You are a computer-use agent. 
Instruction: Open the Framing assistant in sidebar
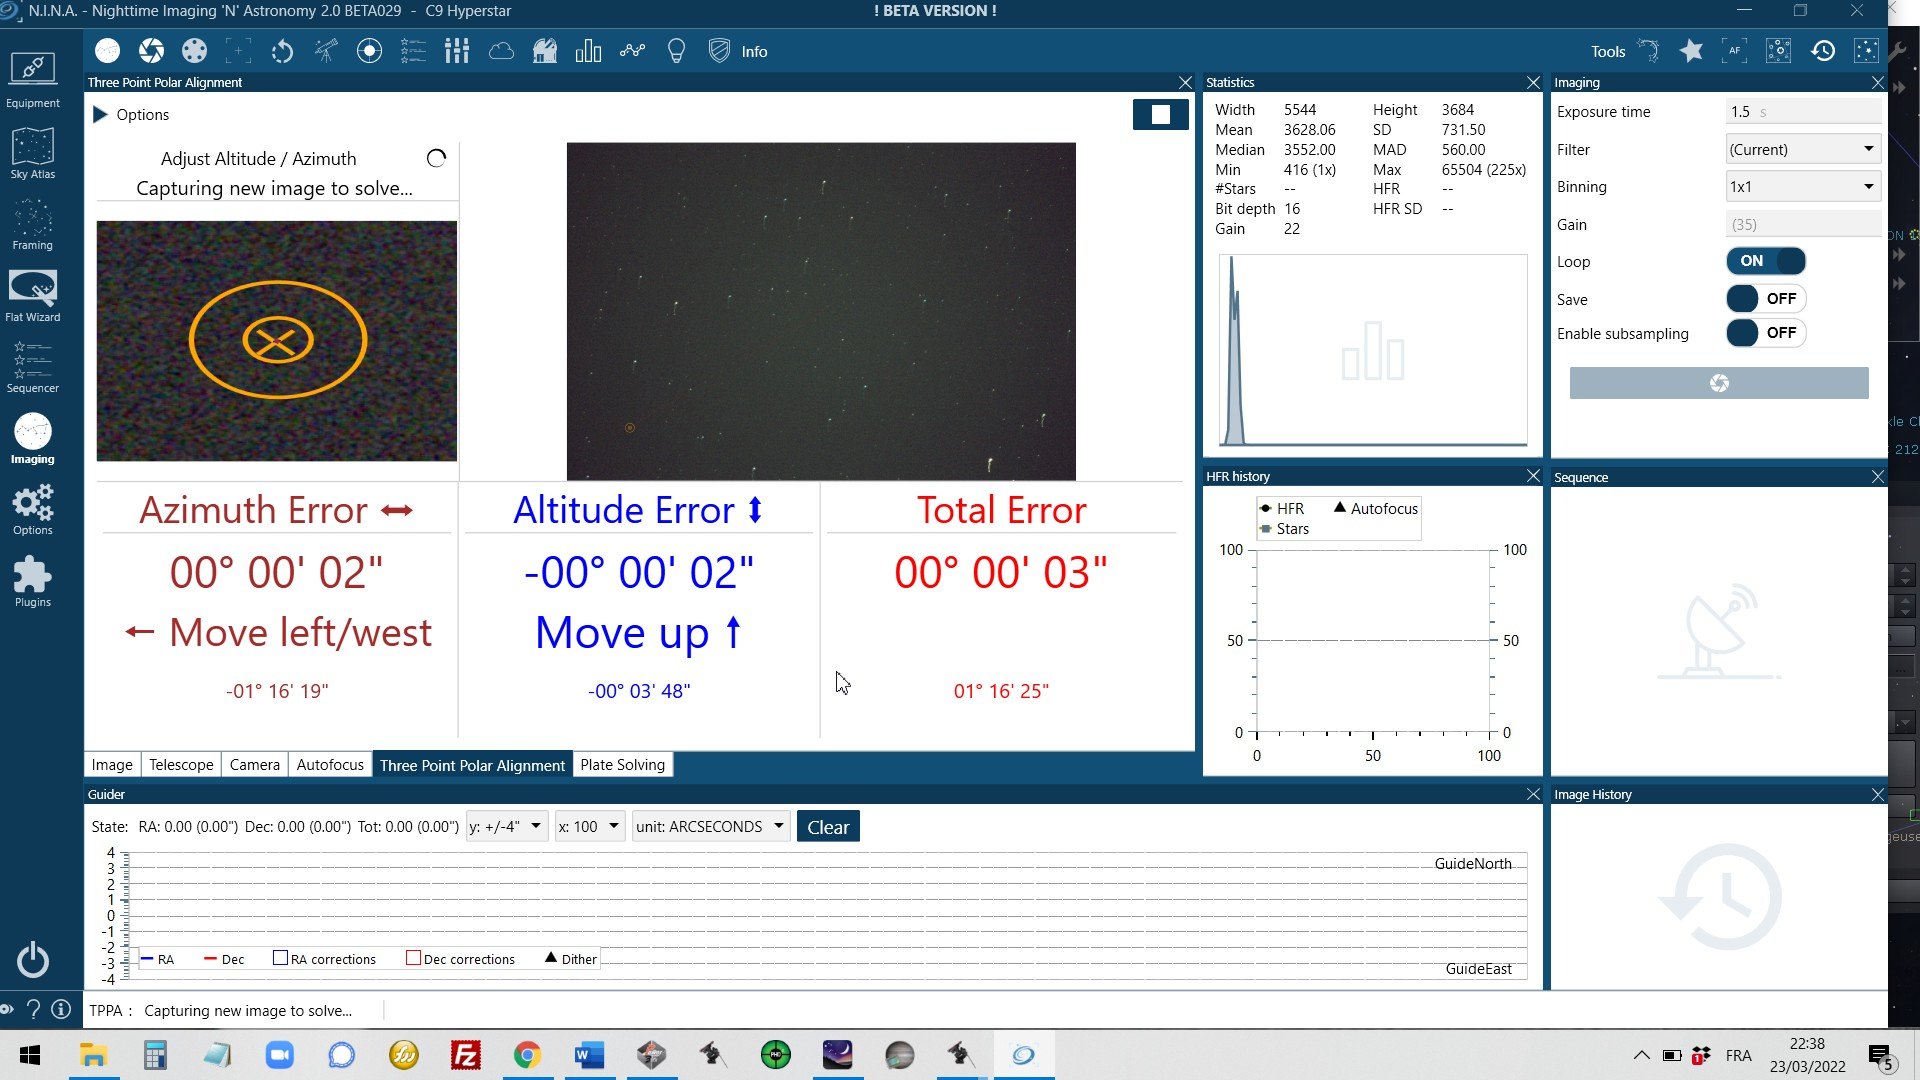pos(33,224)
